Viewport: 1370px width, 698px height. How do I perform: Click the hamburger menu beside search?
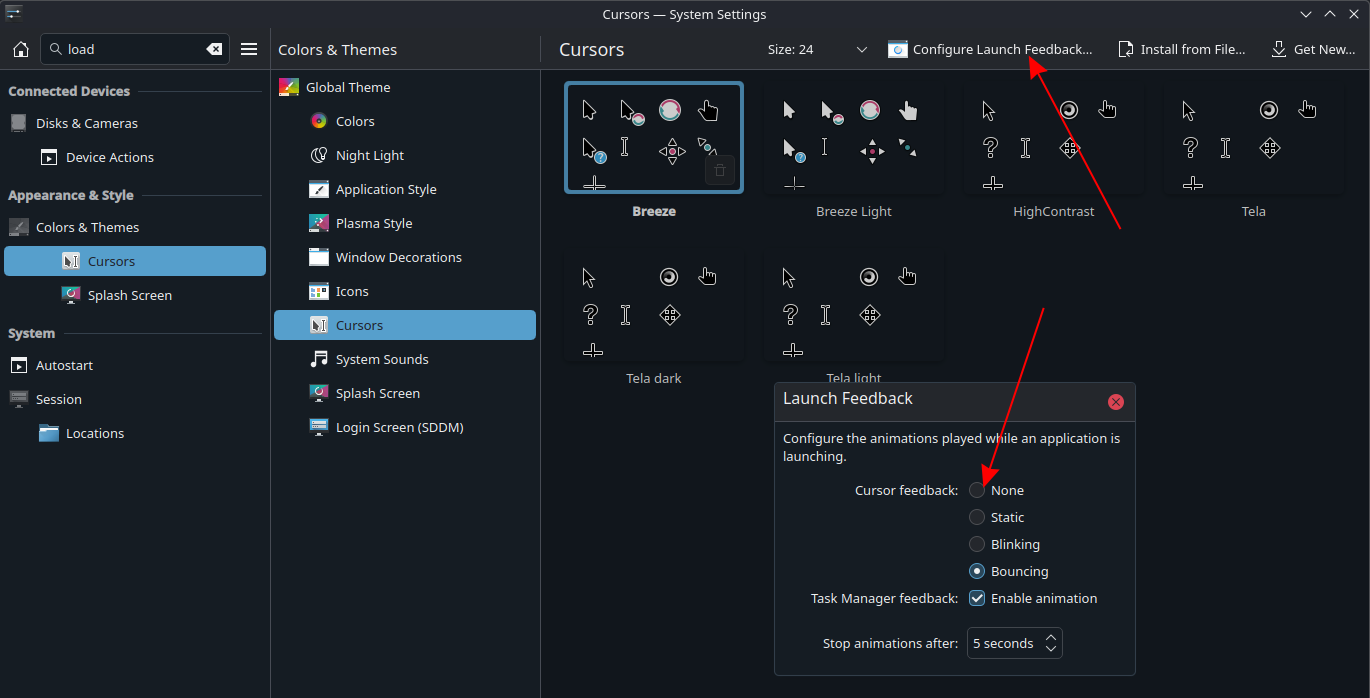point(248,48)
